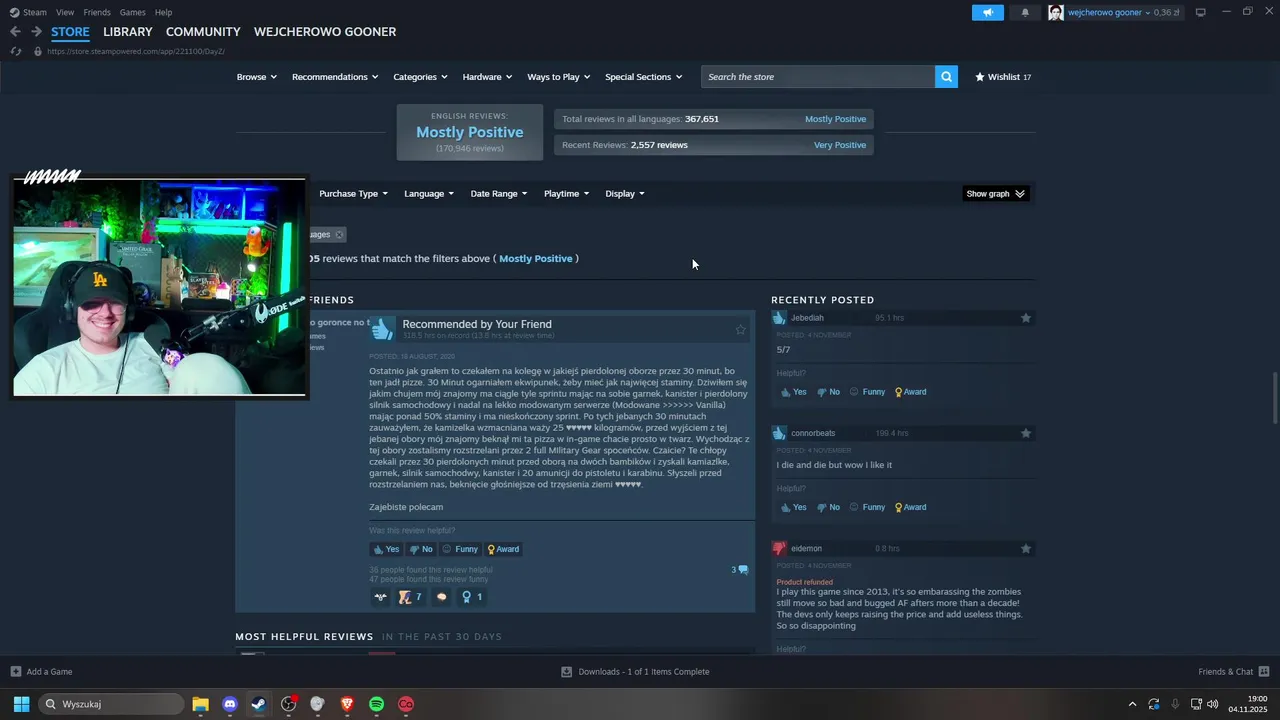This screenshot has height=720, width=1280.
Task: Open the notifications bell
Action: (1025, 12)
